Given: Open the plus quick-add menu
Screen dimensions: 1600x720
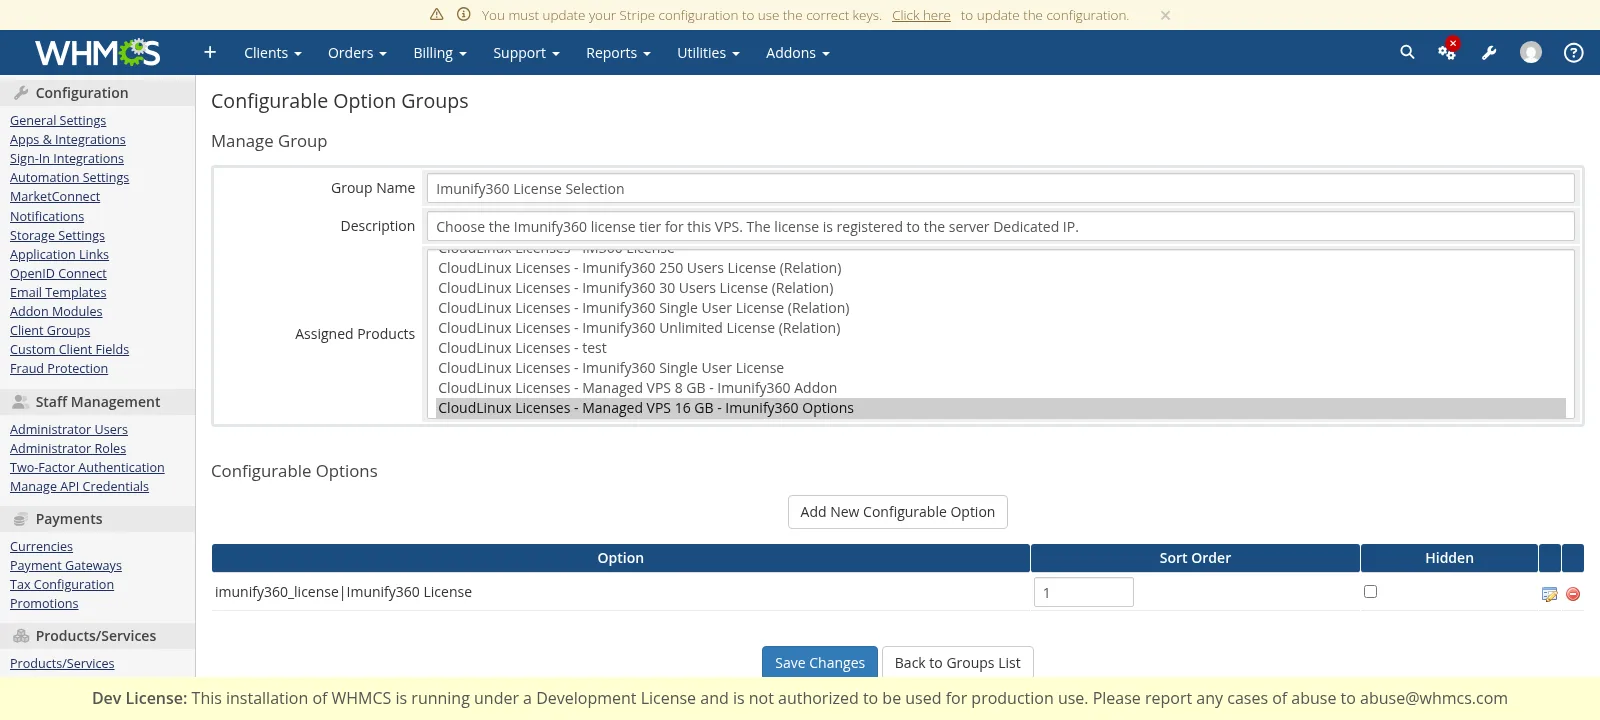Looking at the screenshot, I should tap(210, 52).
